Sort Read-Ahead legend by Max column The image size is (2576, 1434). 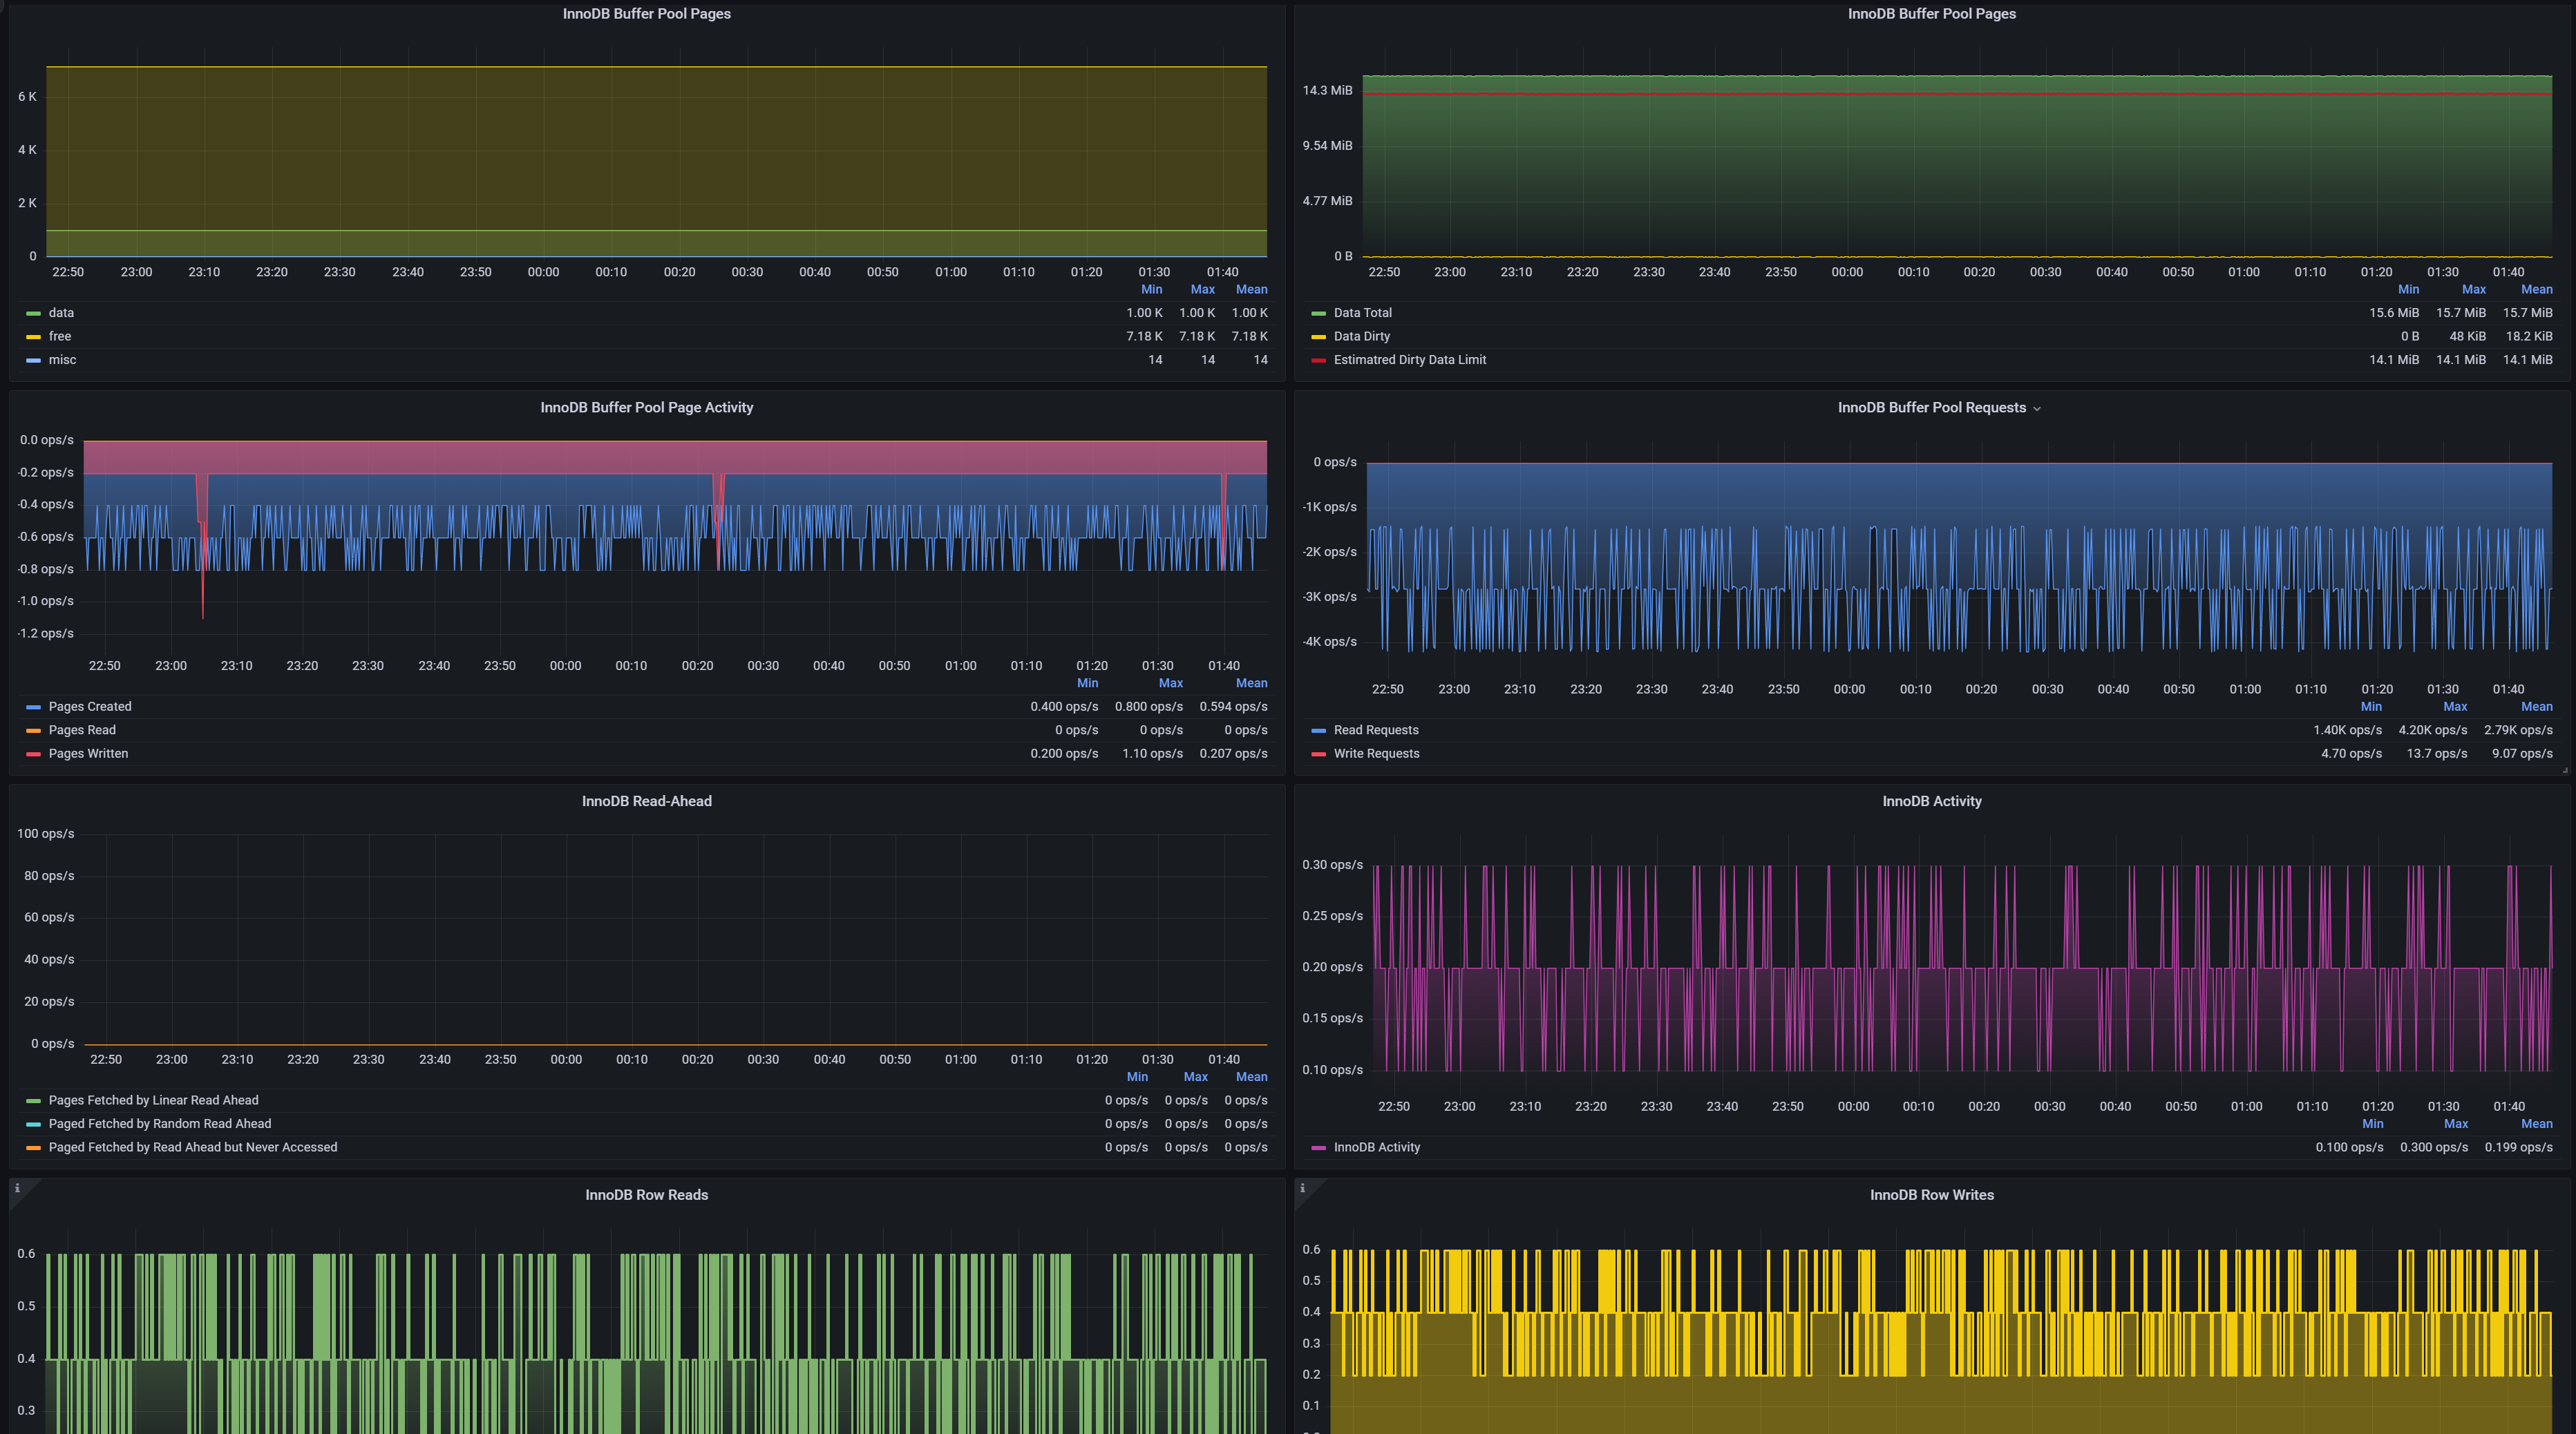tap(1195, 1077)
